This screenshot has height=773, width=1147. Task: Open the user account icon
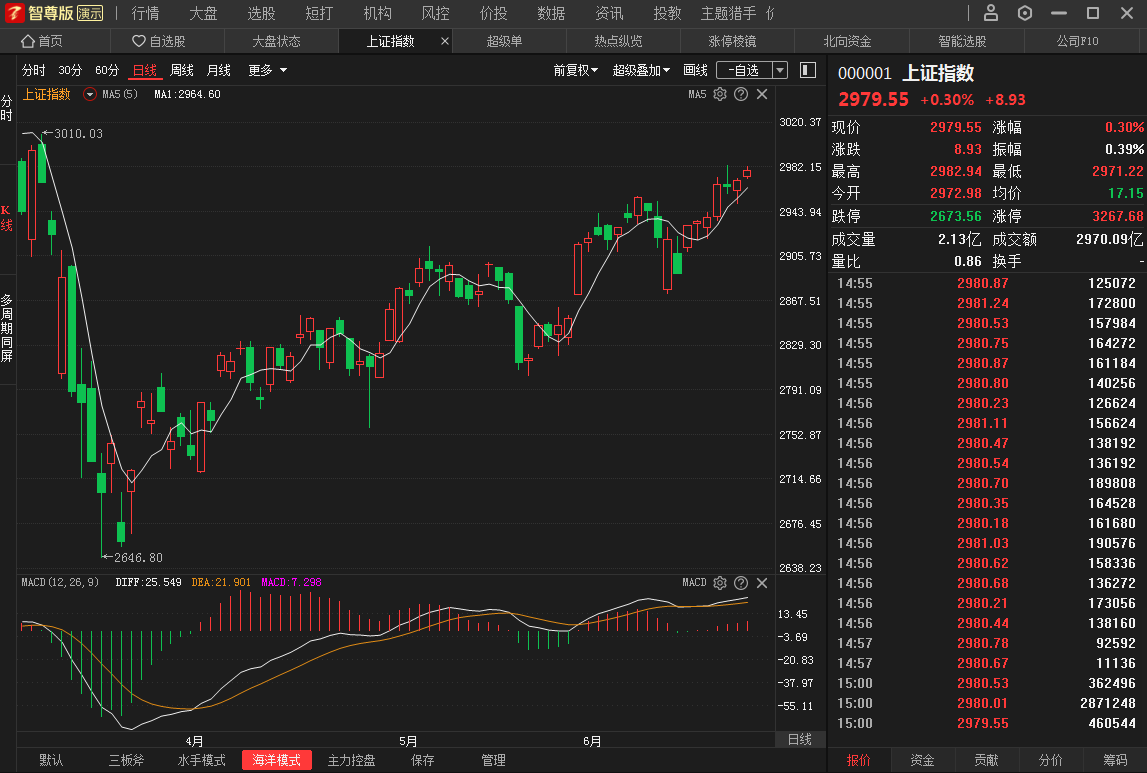point(990,13)
